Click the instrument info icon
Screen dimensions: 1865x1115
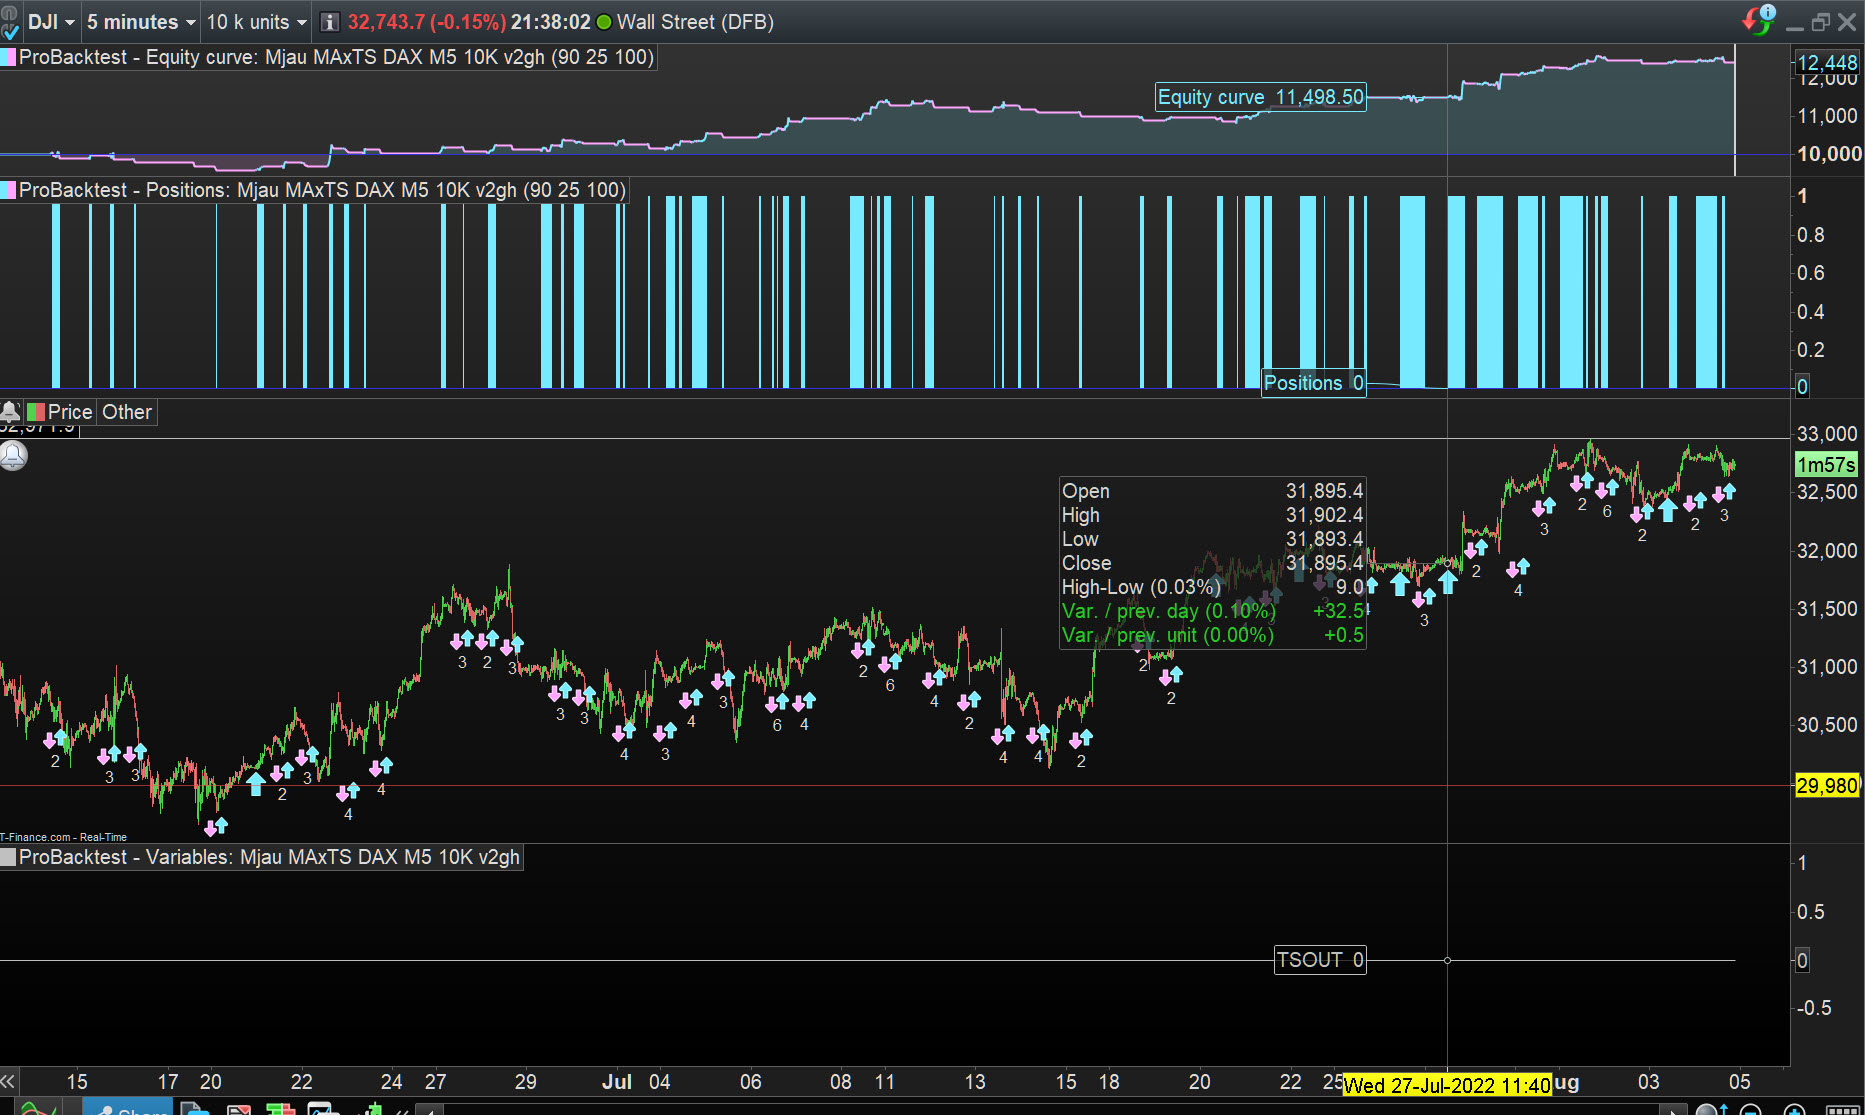coord(329,22)
